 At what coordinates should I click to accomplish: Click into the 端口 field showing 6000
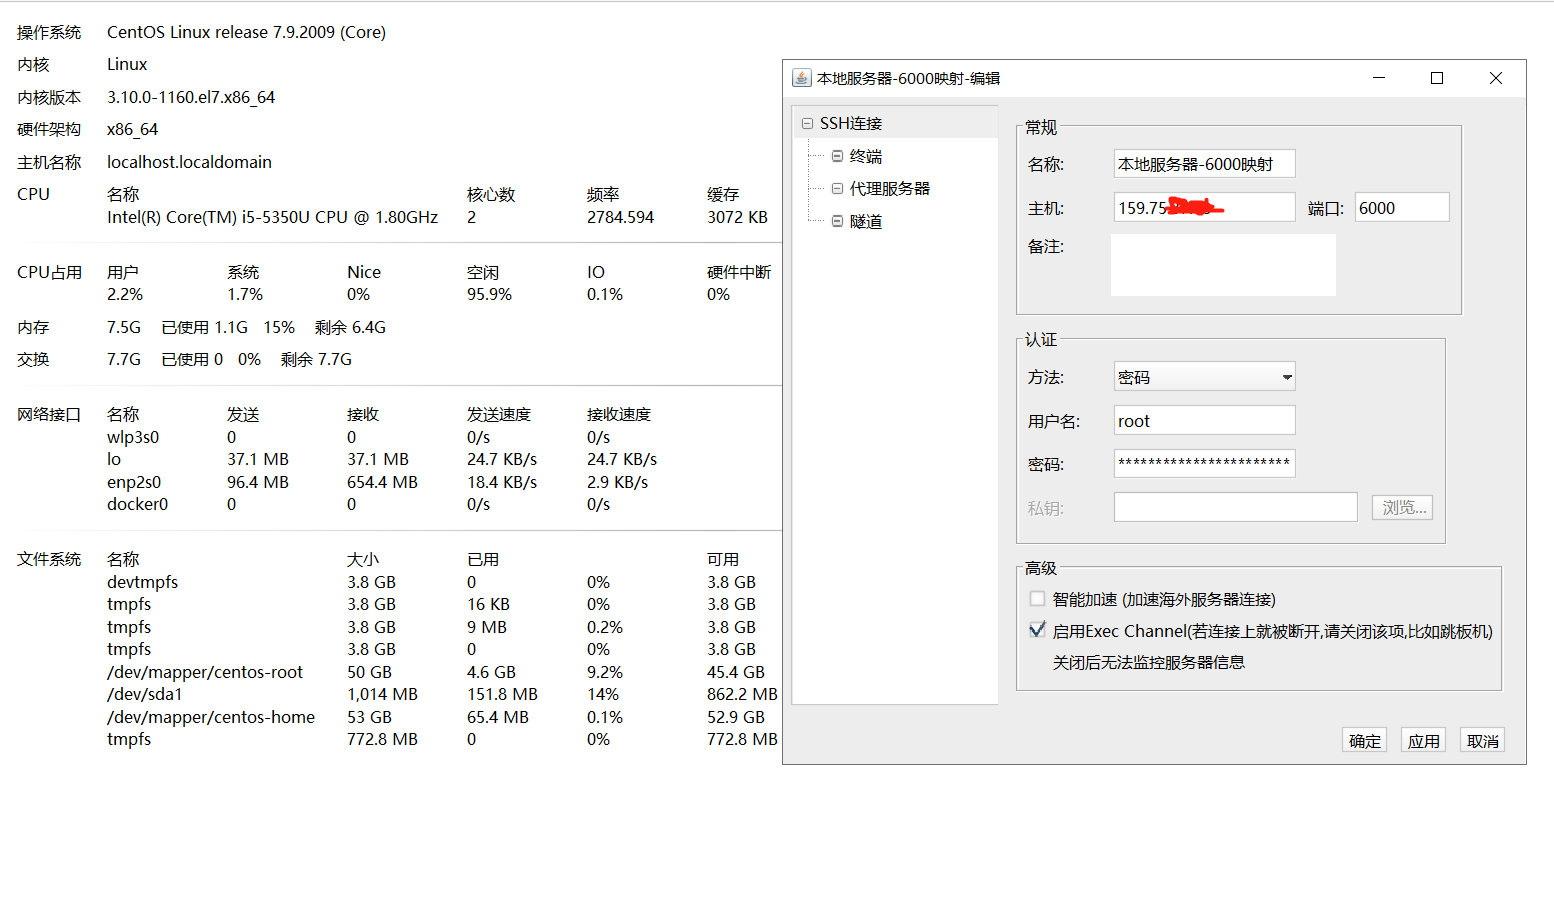point(1402,207)
